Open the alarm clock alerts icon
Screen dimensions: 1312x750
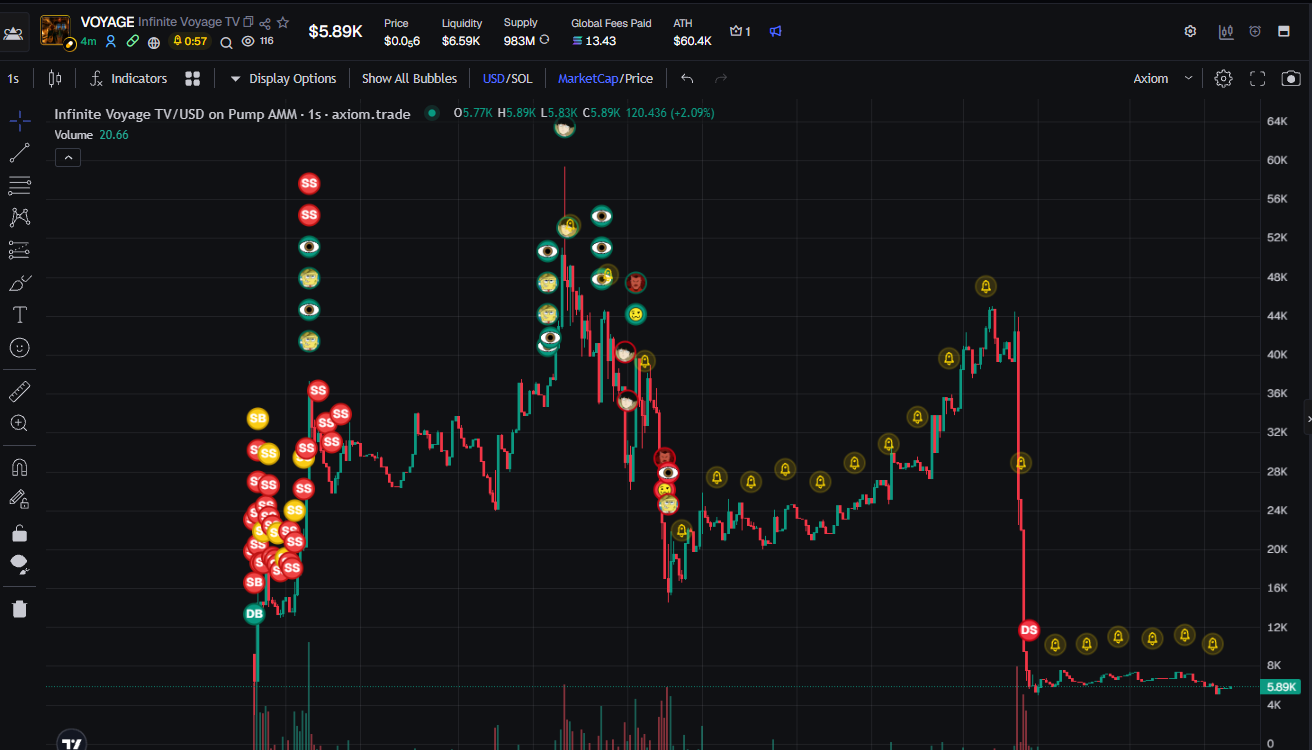tap(1255, 31)
